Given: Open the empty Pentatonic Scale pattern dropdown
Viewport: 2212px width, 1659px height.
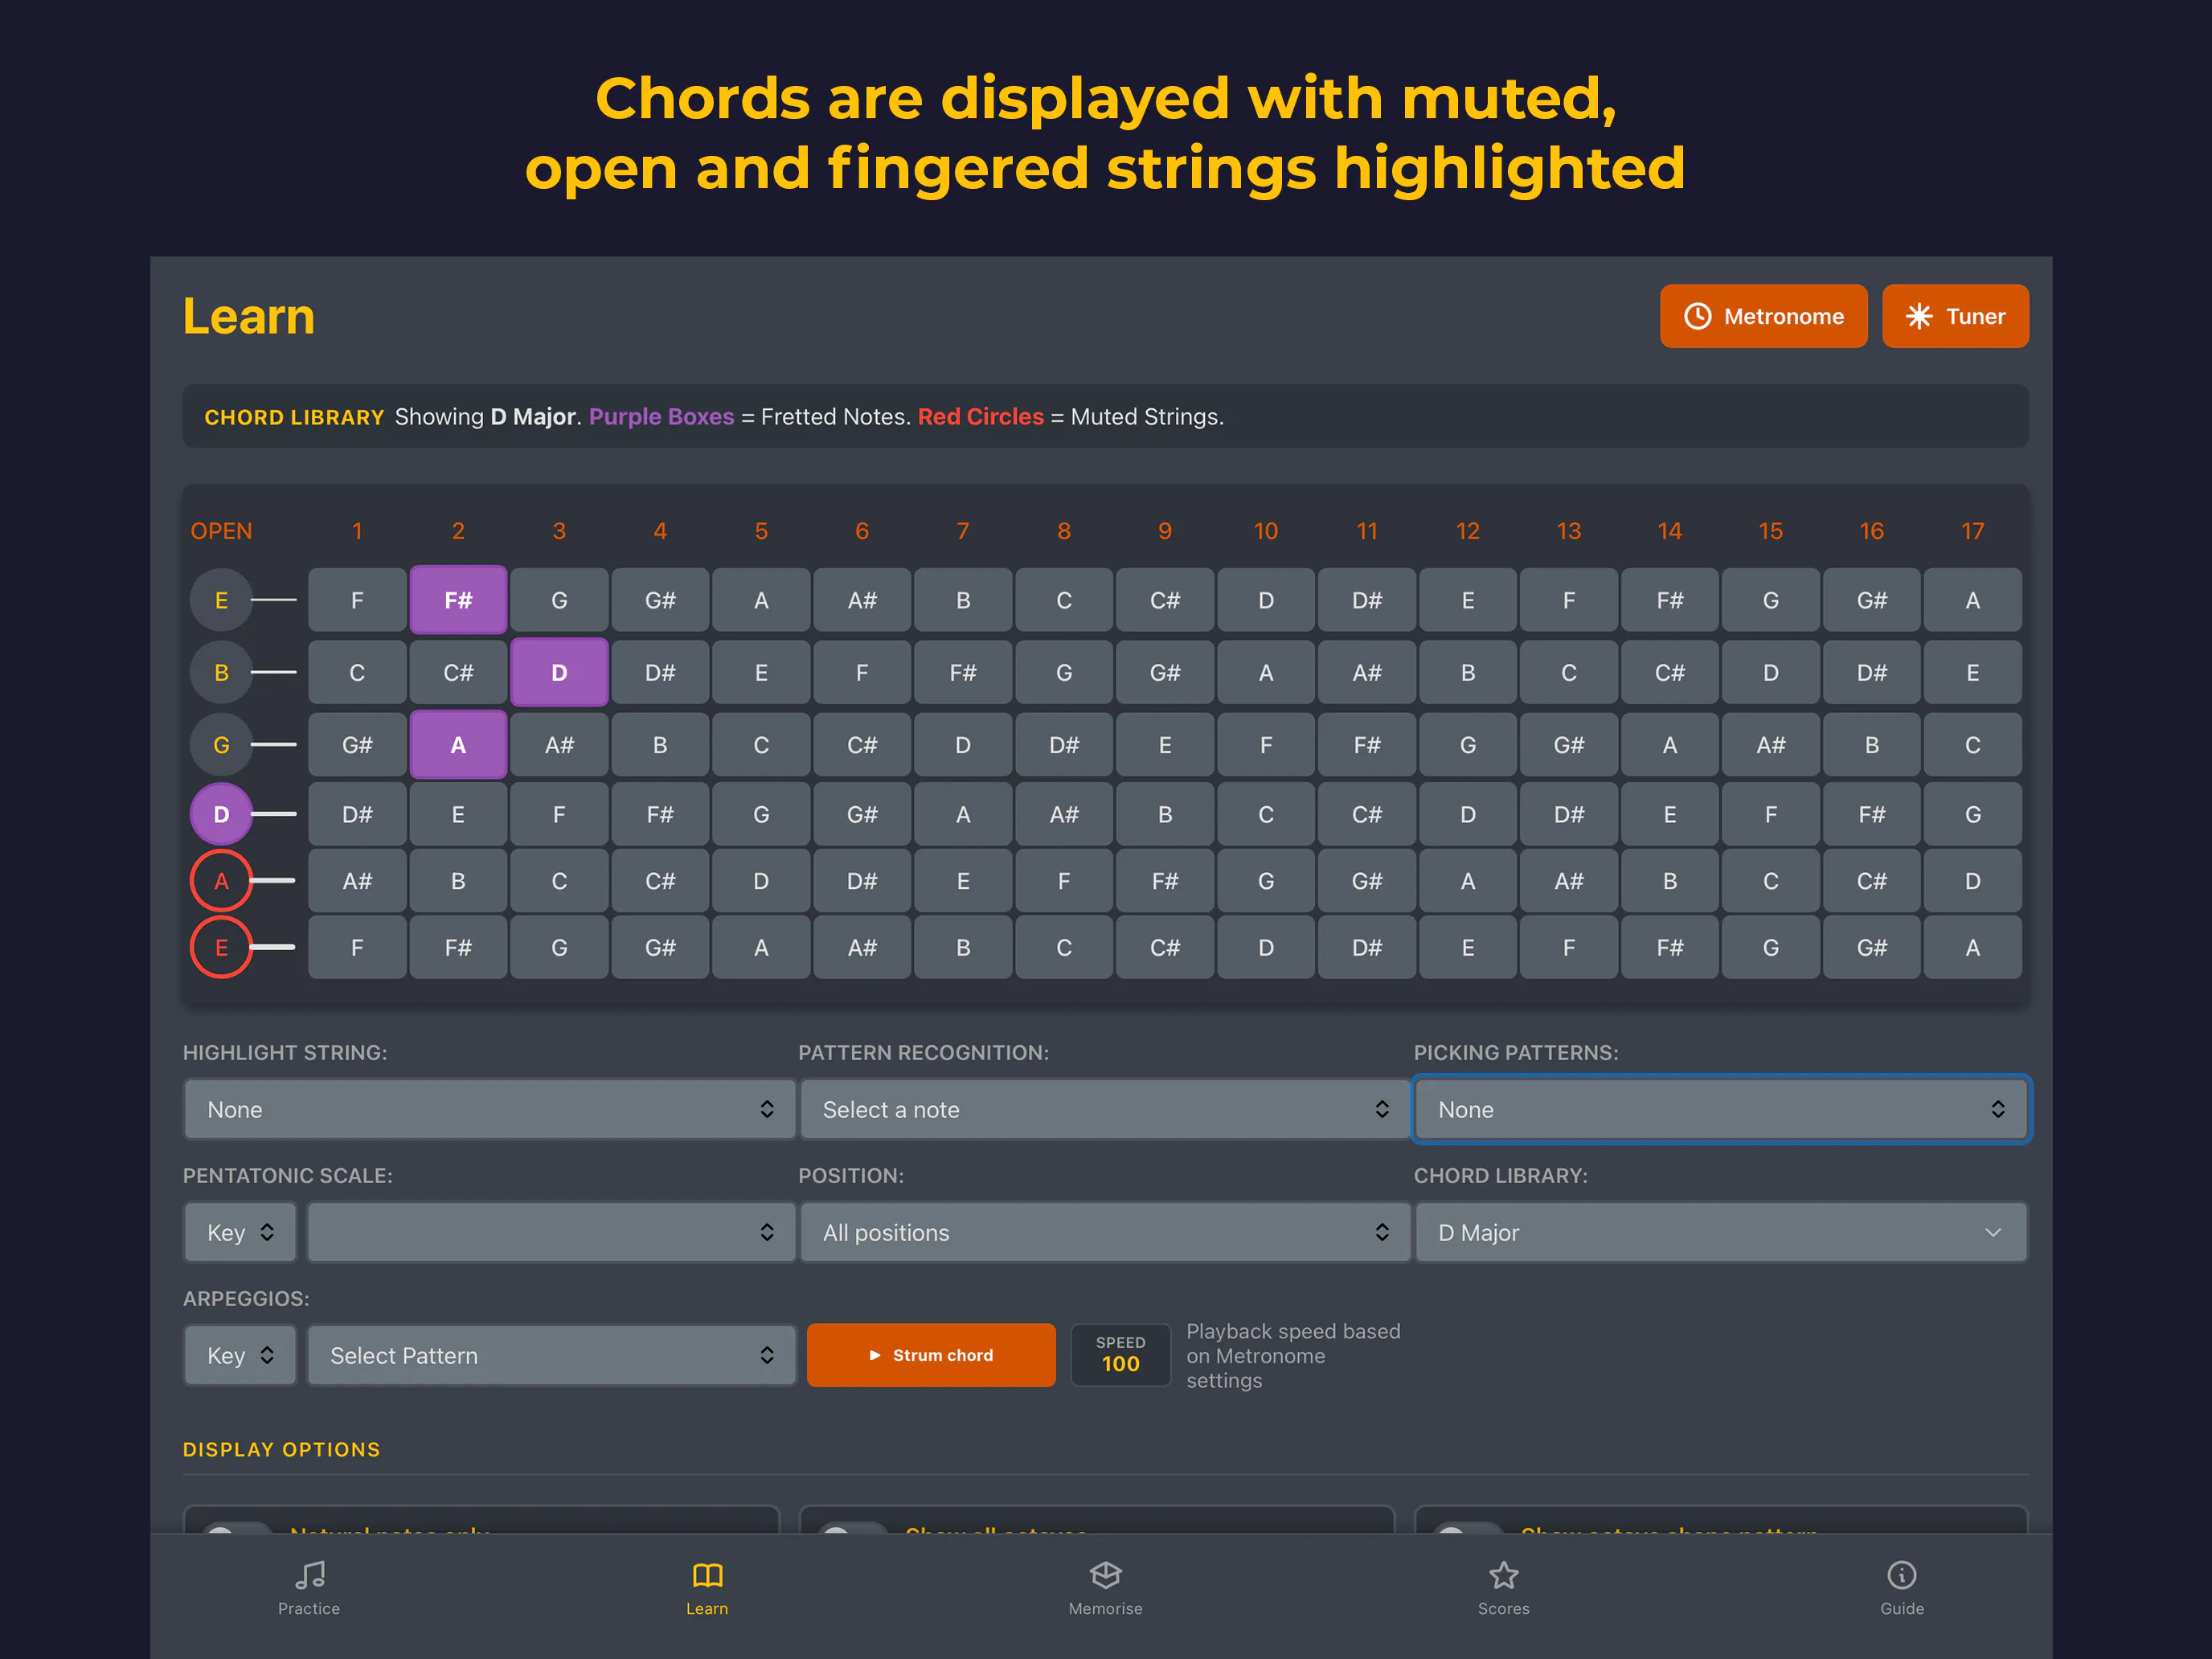Looking at the screenshot, I should click(x=551, y=1232).
